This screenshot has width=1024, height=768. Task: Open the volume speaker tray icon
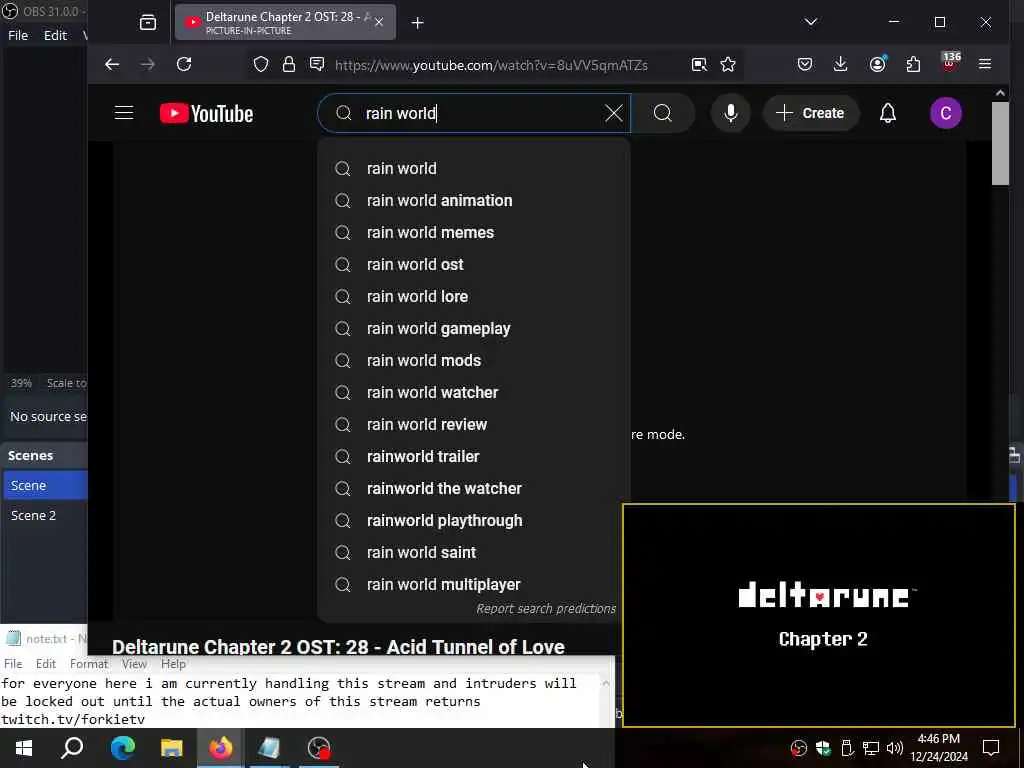coord(895,748)
